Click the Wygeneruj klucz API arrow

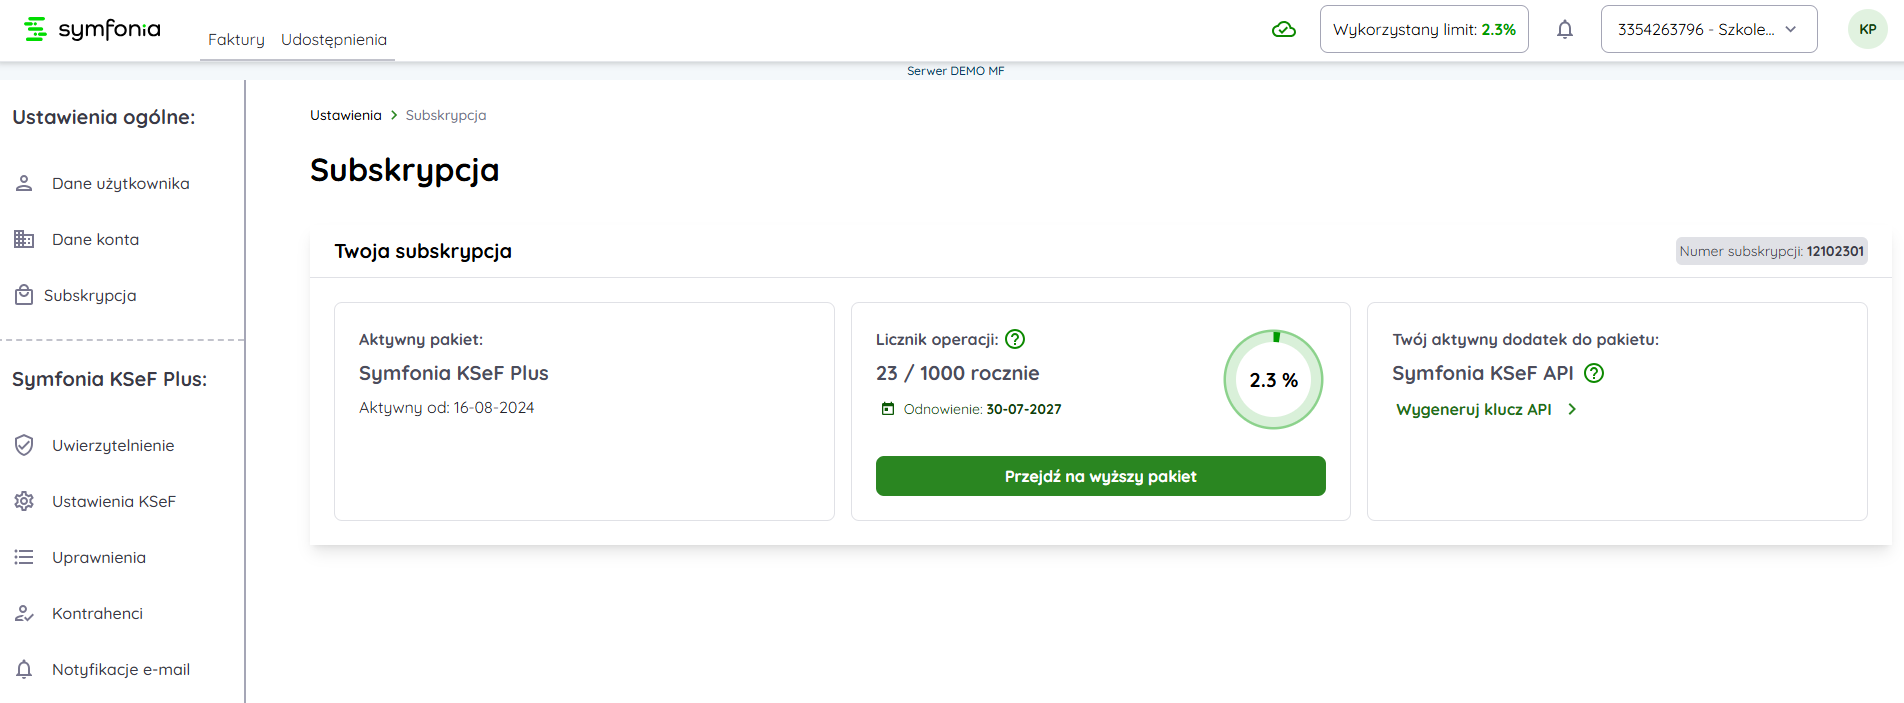pos(1572,409)
